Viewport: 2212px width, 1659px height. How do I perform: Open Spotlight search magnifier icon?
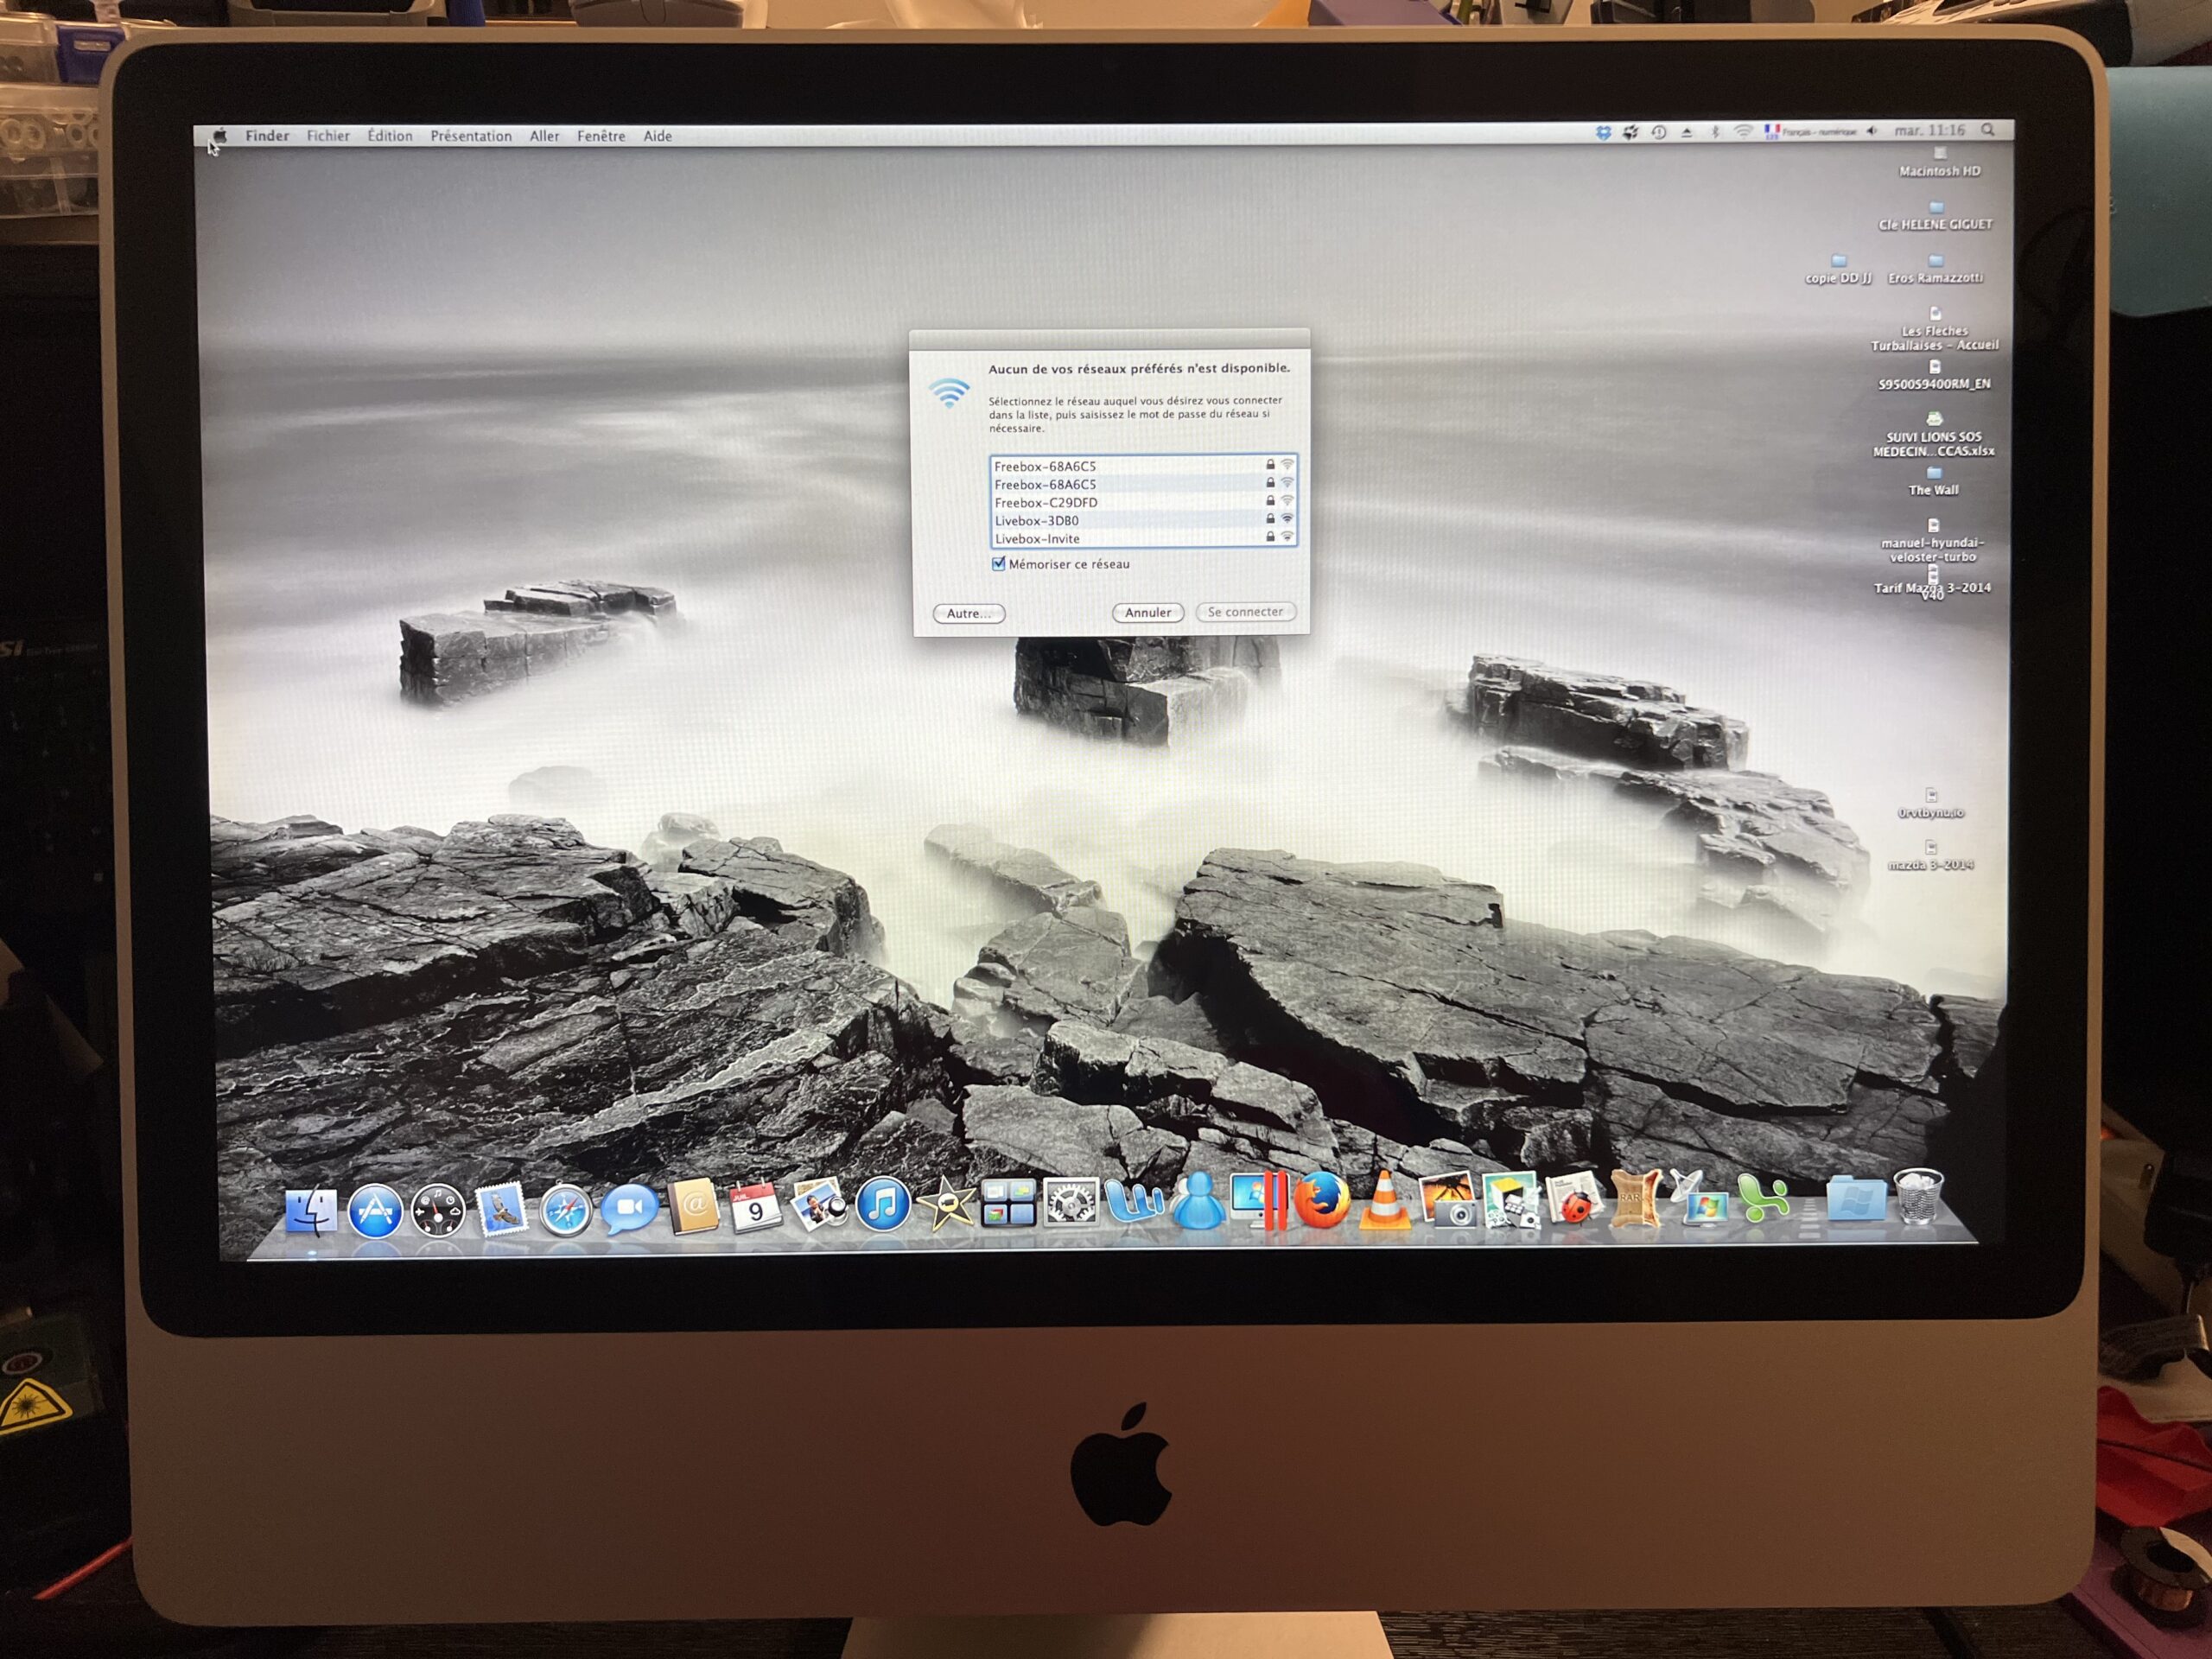1988,130
